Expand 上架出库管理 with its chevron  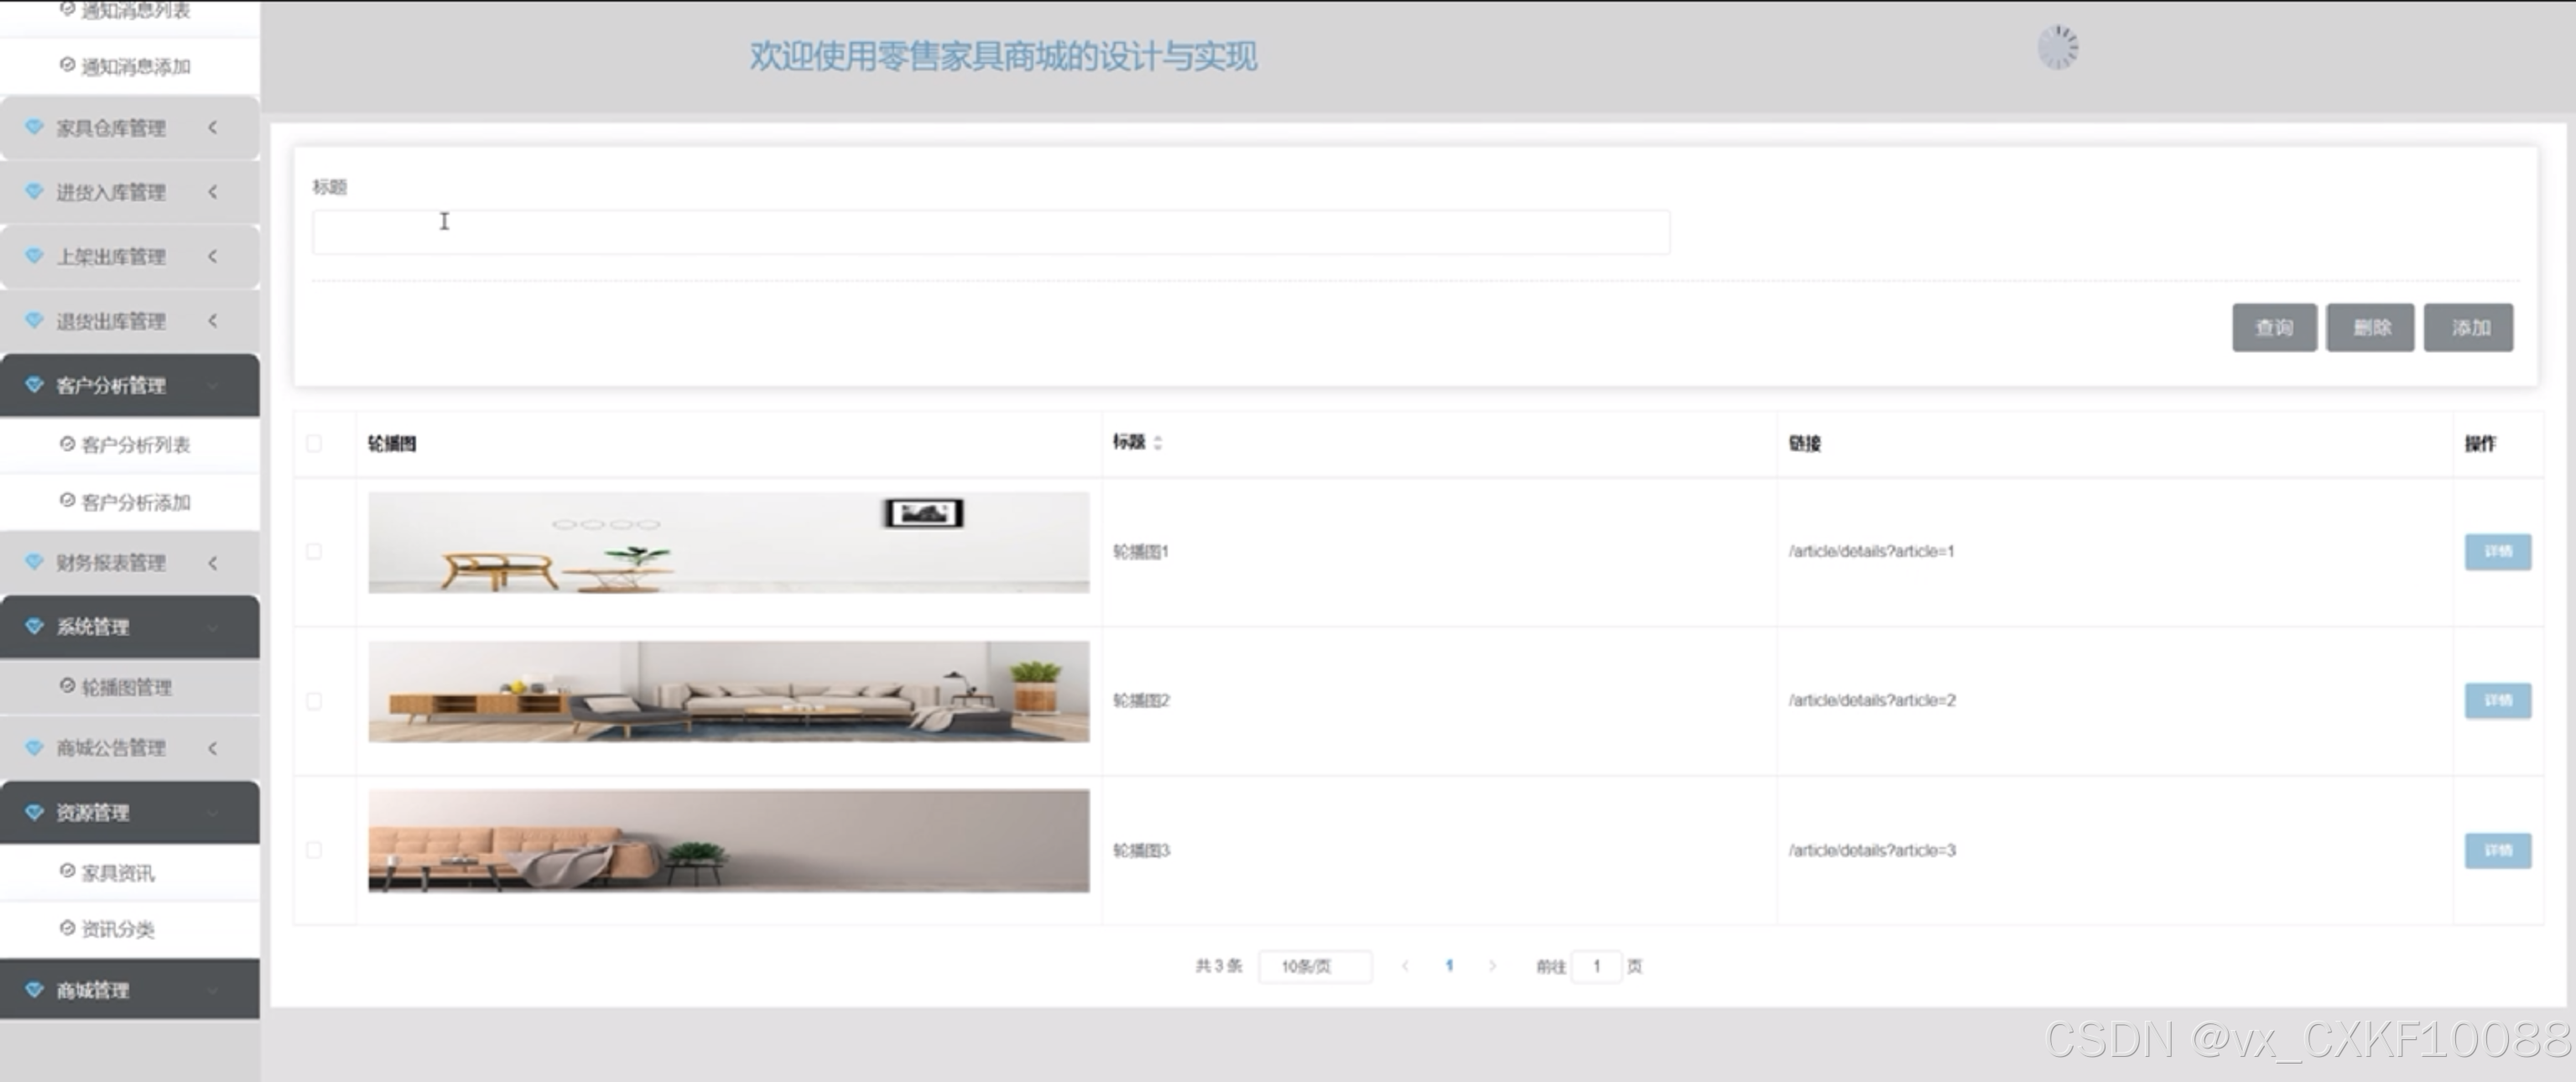[x=212, y=256]
